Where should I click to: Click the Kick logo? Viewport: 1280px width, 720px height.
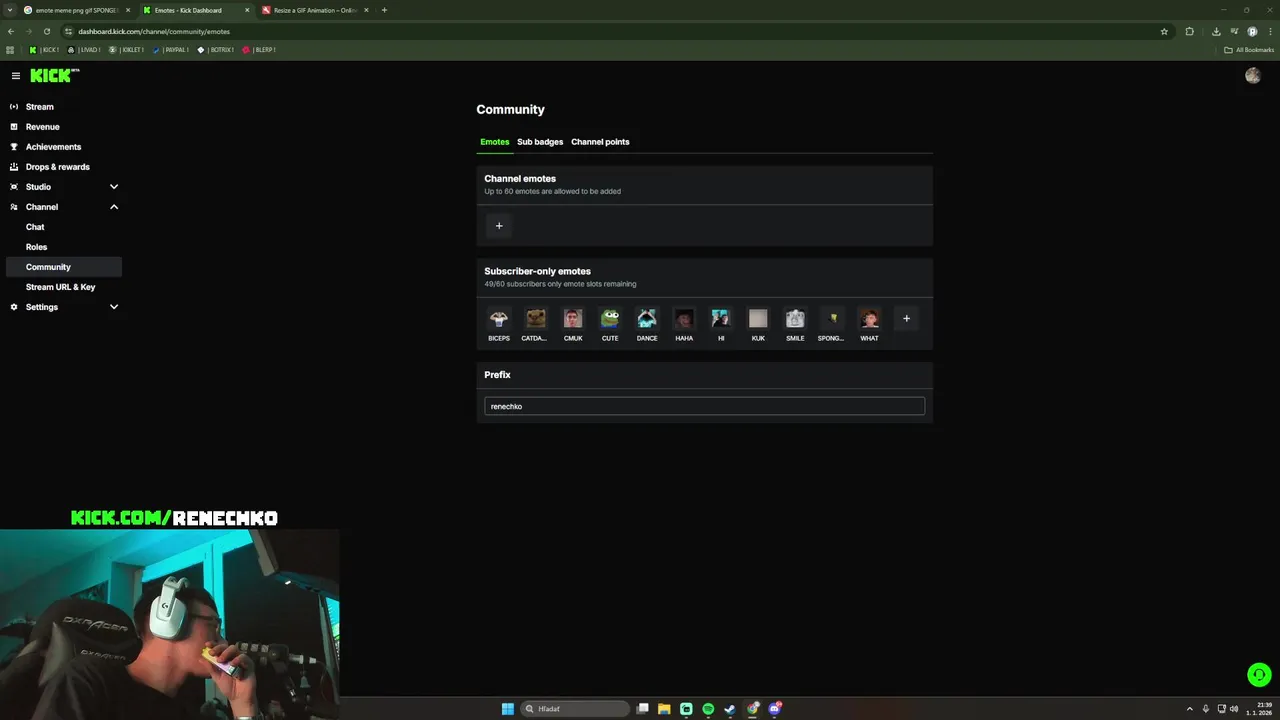(53, 75)
